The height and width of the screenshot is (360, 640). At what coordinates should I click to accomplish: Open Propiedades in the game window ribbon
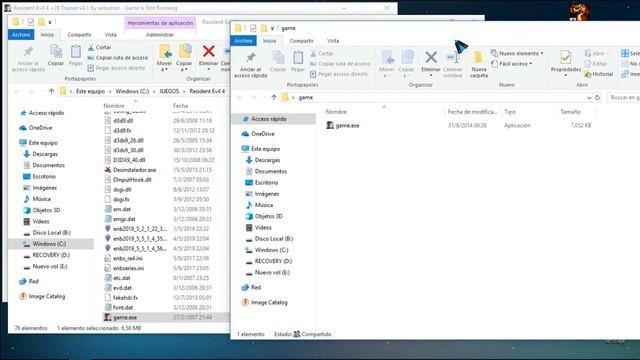pos(565,63)
